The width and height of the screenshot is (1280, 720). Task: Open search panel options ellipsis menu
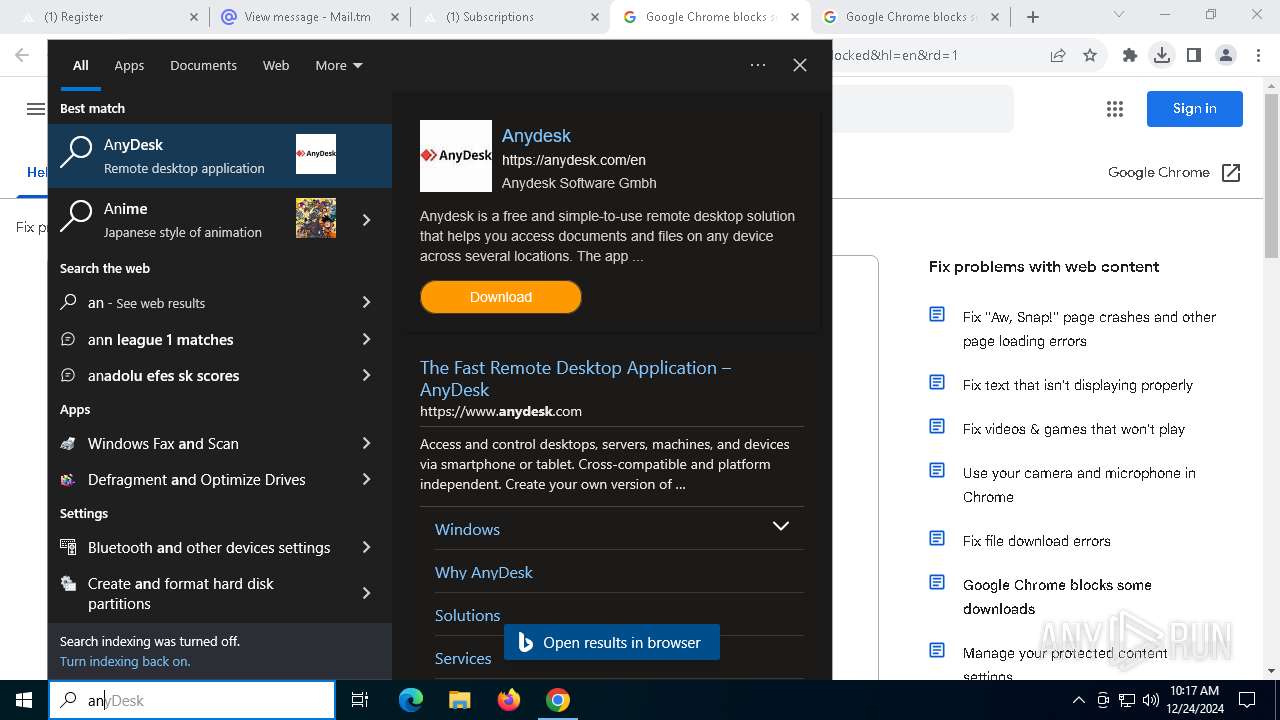pos(758,65)
